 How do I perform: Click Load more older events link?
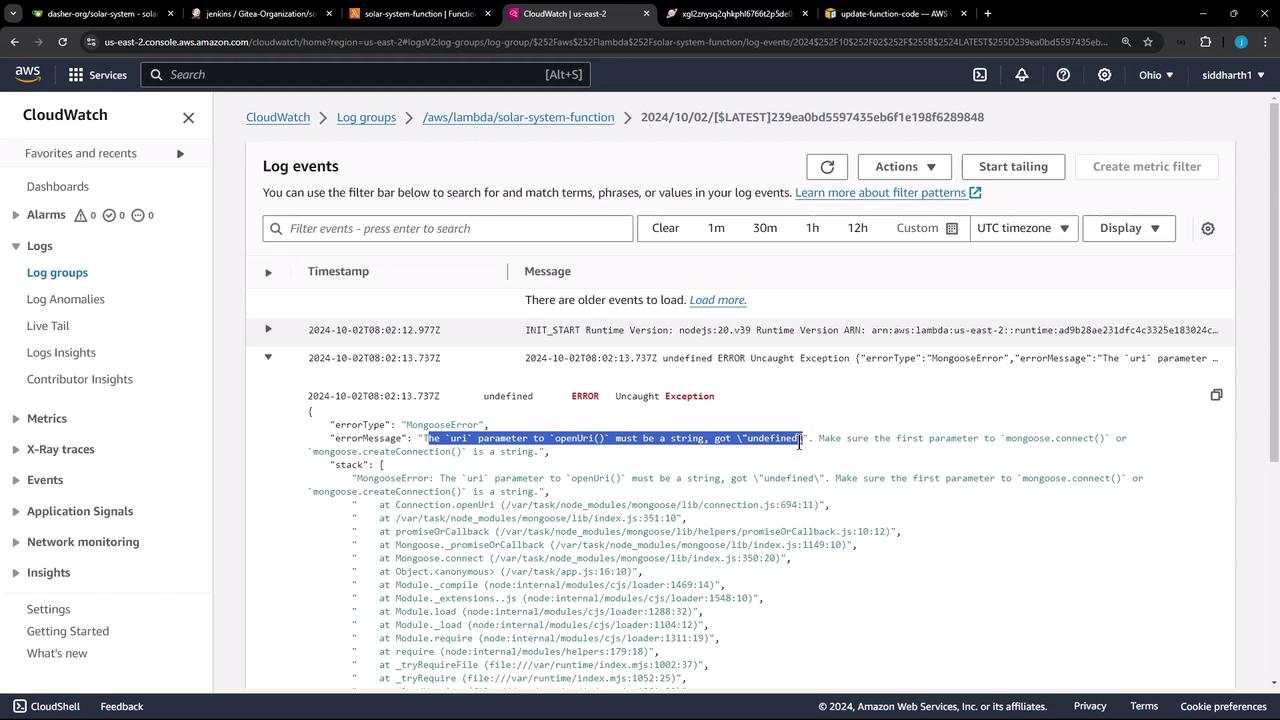pos(717,300)
